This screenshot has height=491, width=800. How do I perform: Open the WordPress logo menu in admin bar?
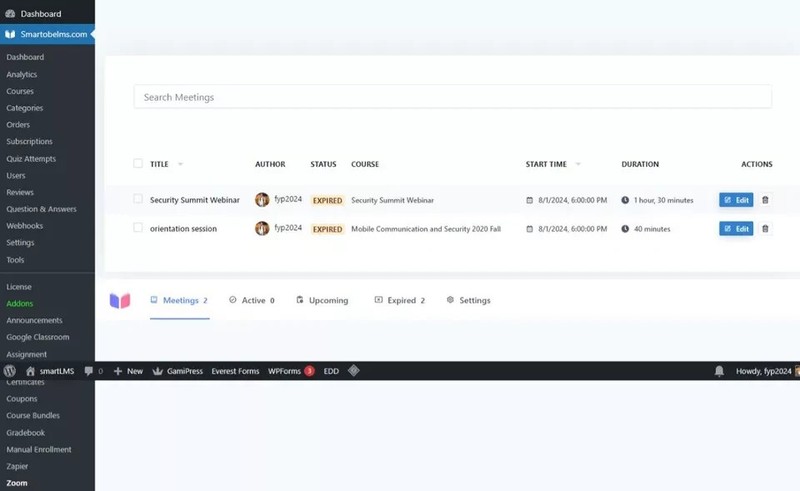tap(10, 371)
